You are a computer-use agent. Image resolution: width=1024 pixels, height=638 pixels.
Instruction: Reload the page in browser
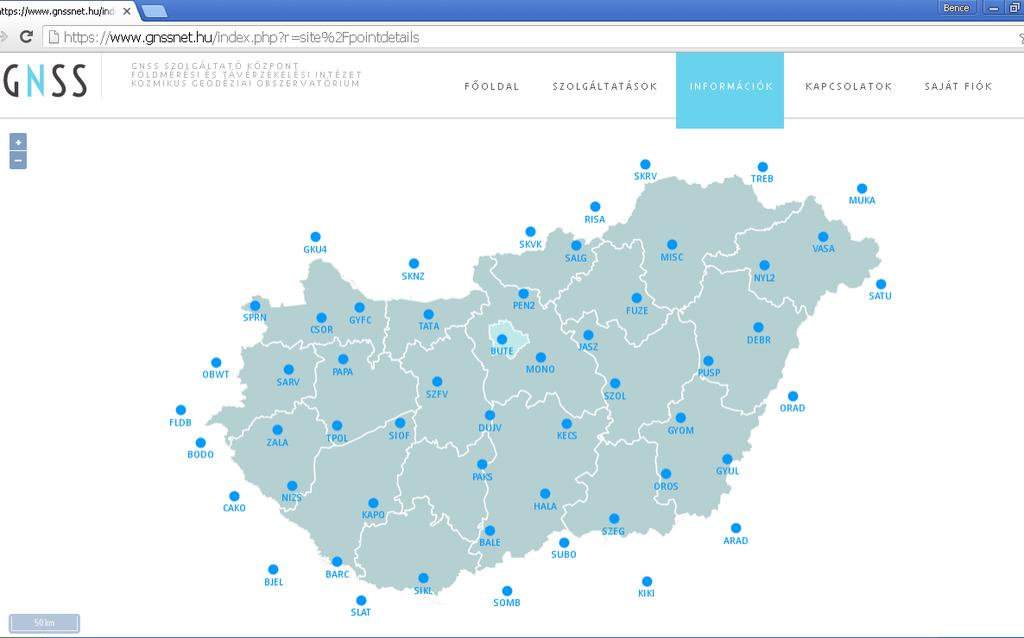[x=26, y=37]
